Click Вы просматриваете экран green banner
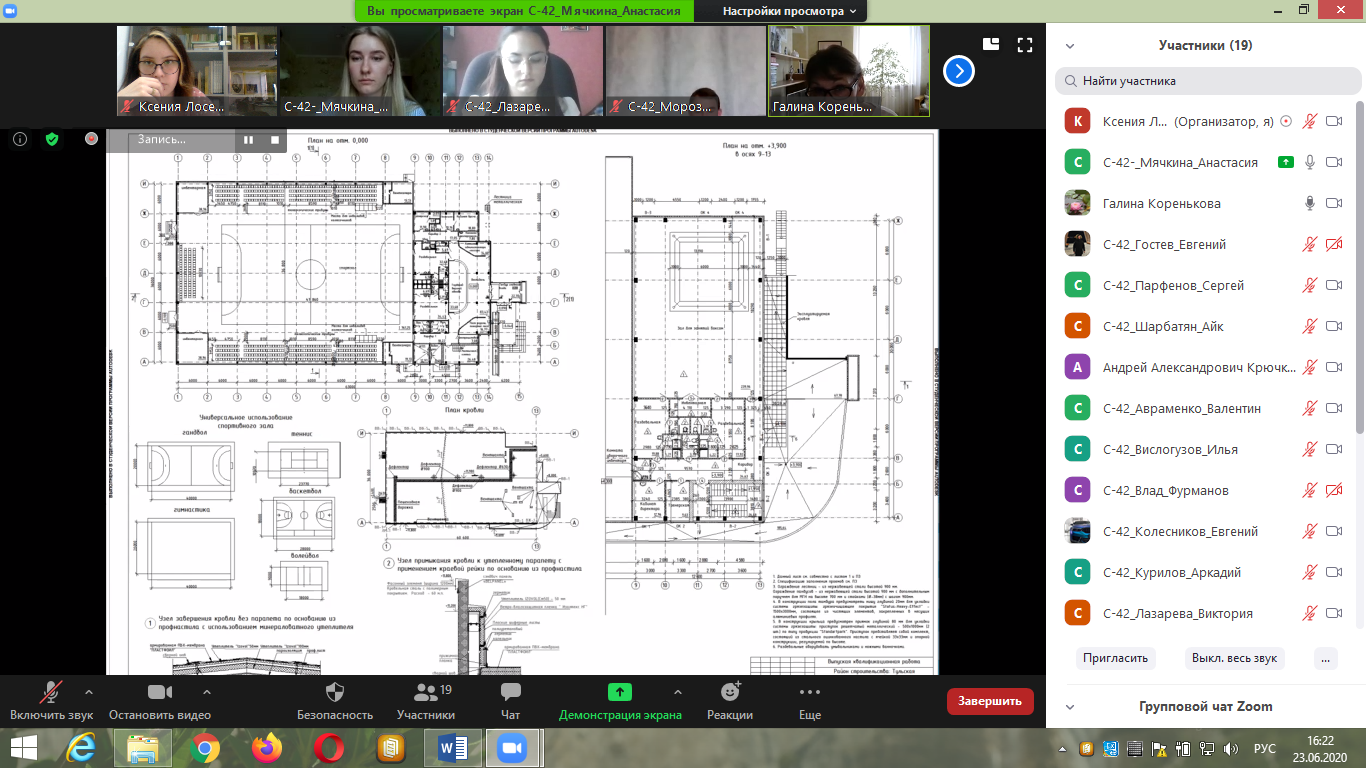The image size is (1366, 768). 524,11
